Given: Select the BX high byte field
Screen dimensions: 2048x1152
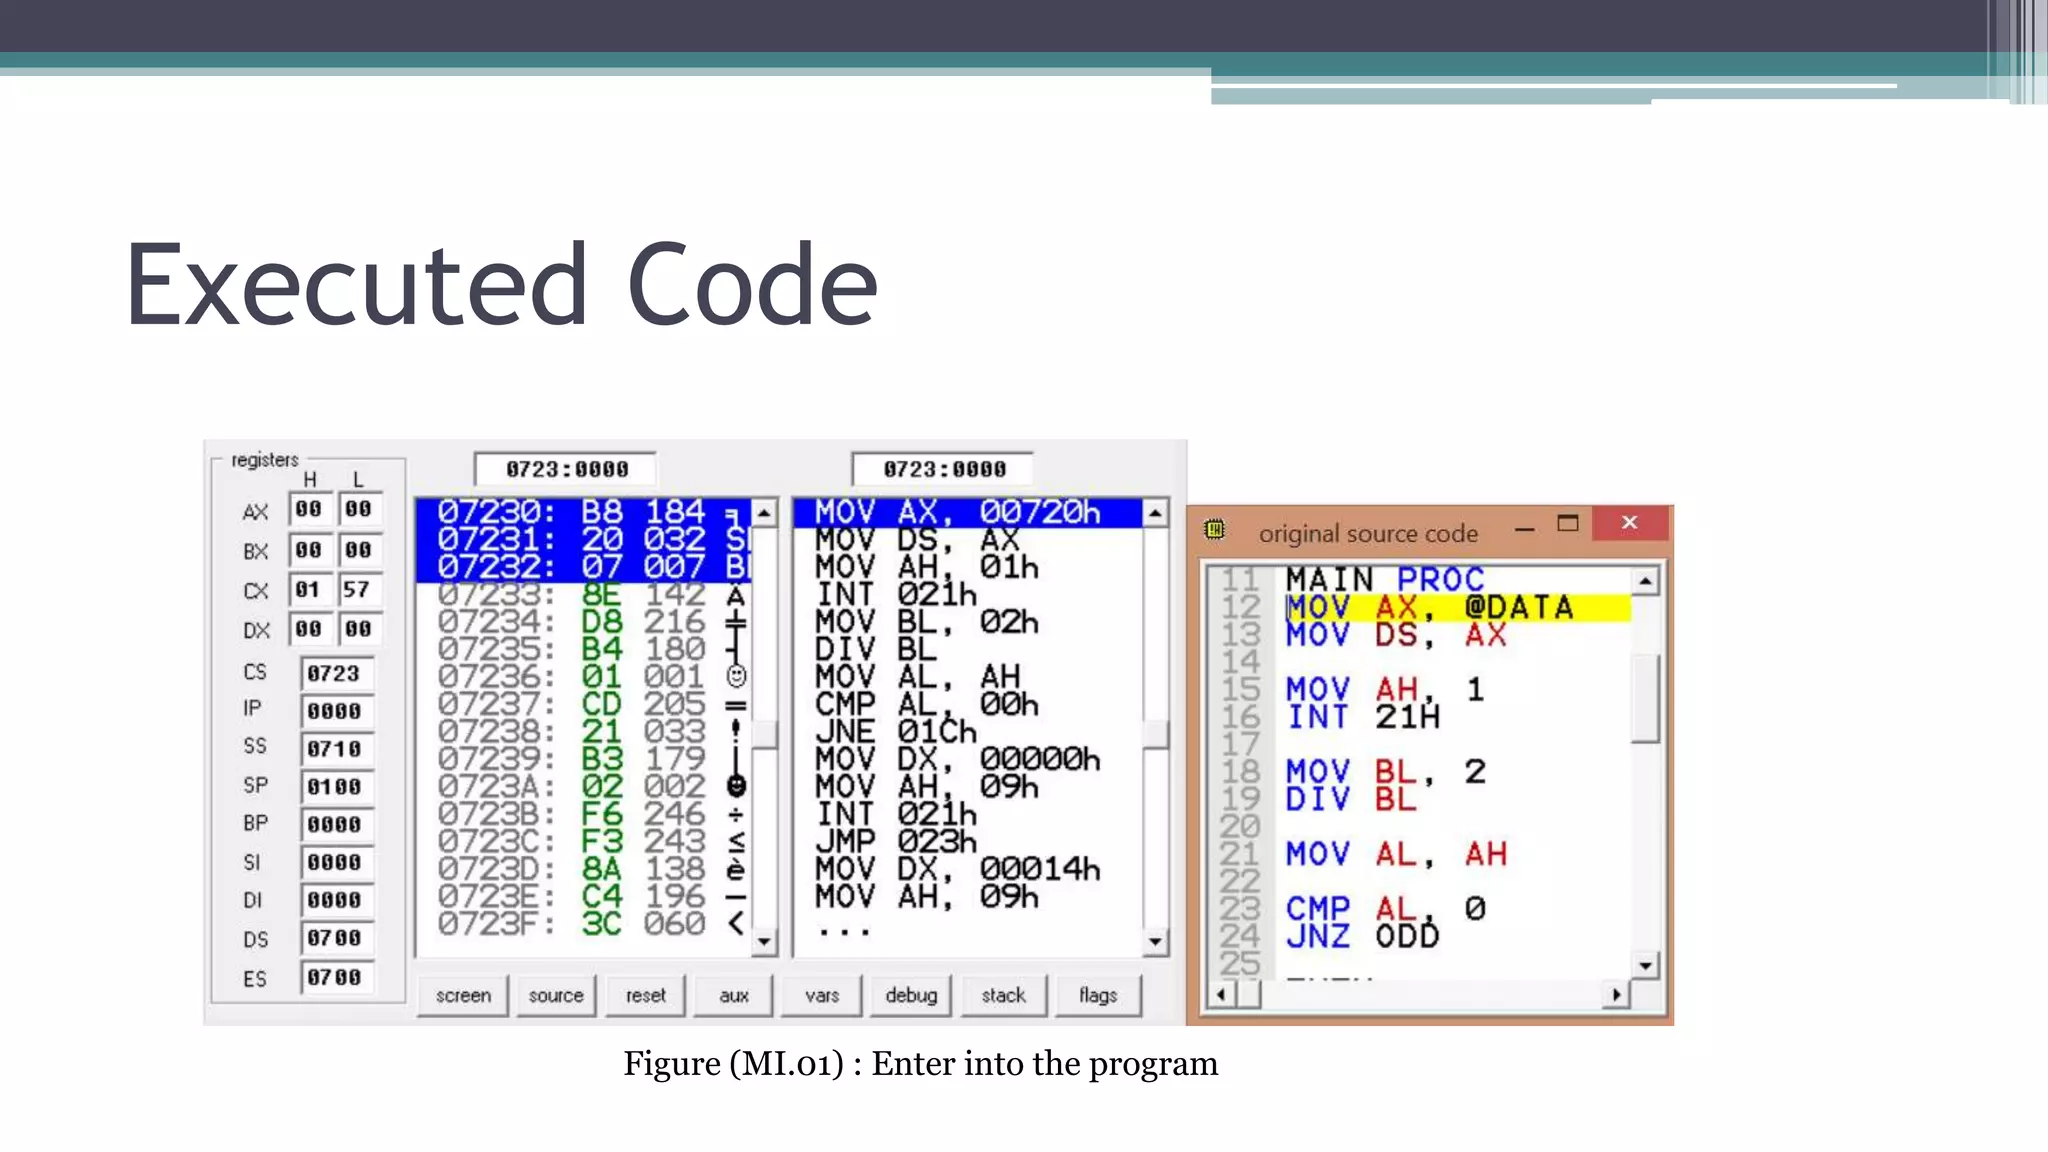Looking at the screenshot, I should 309,550.
